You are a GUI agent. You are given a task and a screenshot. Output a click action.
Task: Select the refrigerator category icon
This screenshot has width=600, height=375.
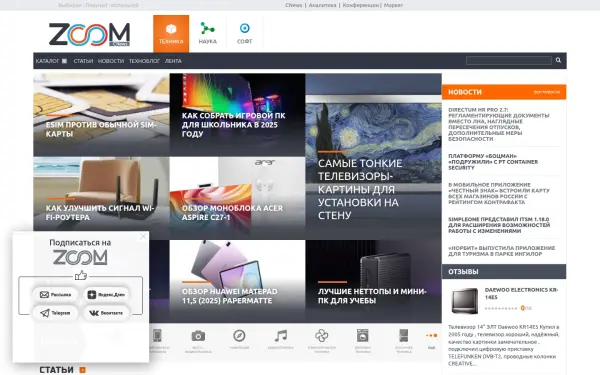[404, 336]
